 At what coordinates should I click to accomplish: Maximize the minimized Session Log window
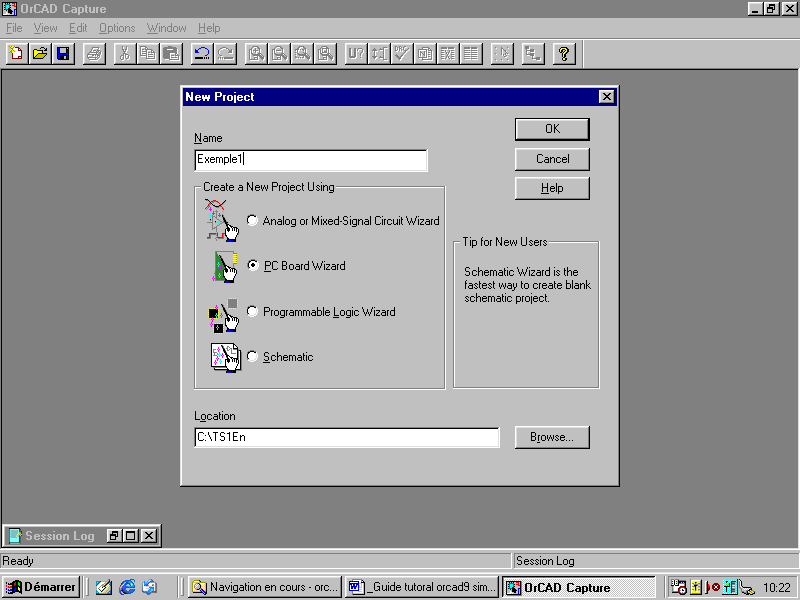[131, 535]
